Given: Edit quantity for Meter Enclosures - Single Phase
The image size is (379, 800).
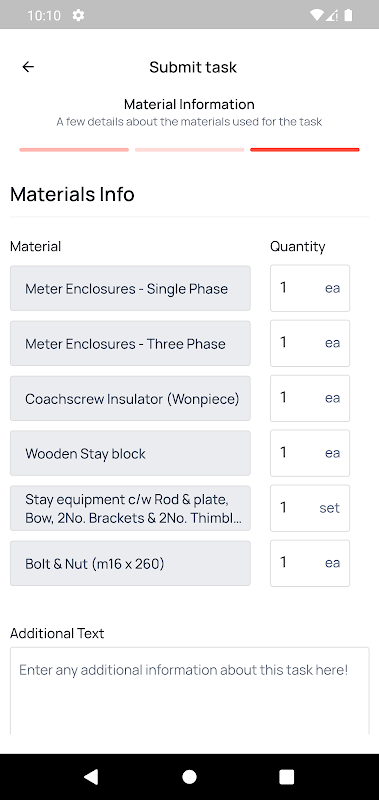Looking at the screenshot, I should 310,288.
